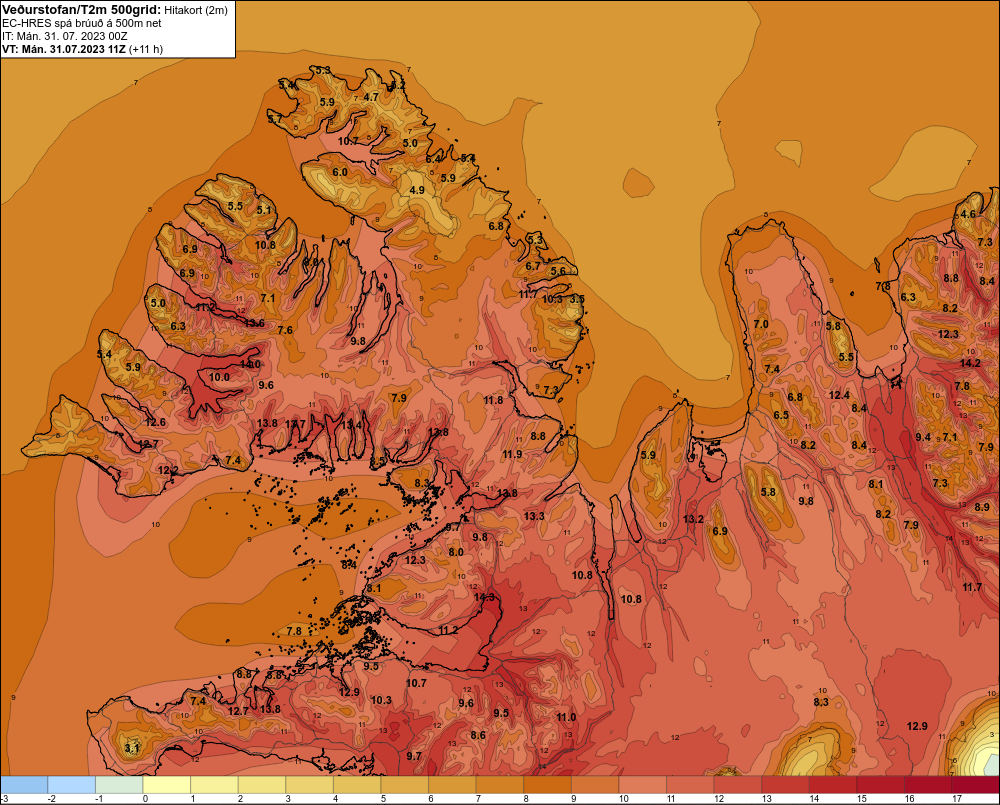Click the 13.6 temperature value
1000x805 pixels.
click(254, 323)
